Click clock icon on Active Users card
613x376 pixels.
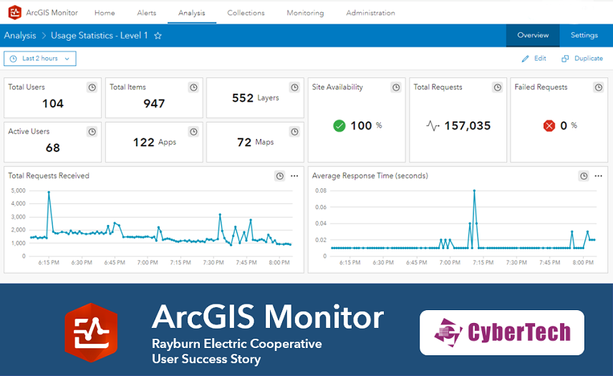[92, 132]
